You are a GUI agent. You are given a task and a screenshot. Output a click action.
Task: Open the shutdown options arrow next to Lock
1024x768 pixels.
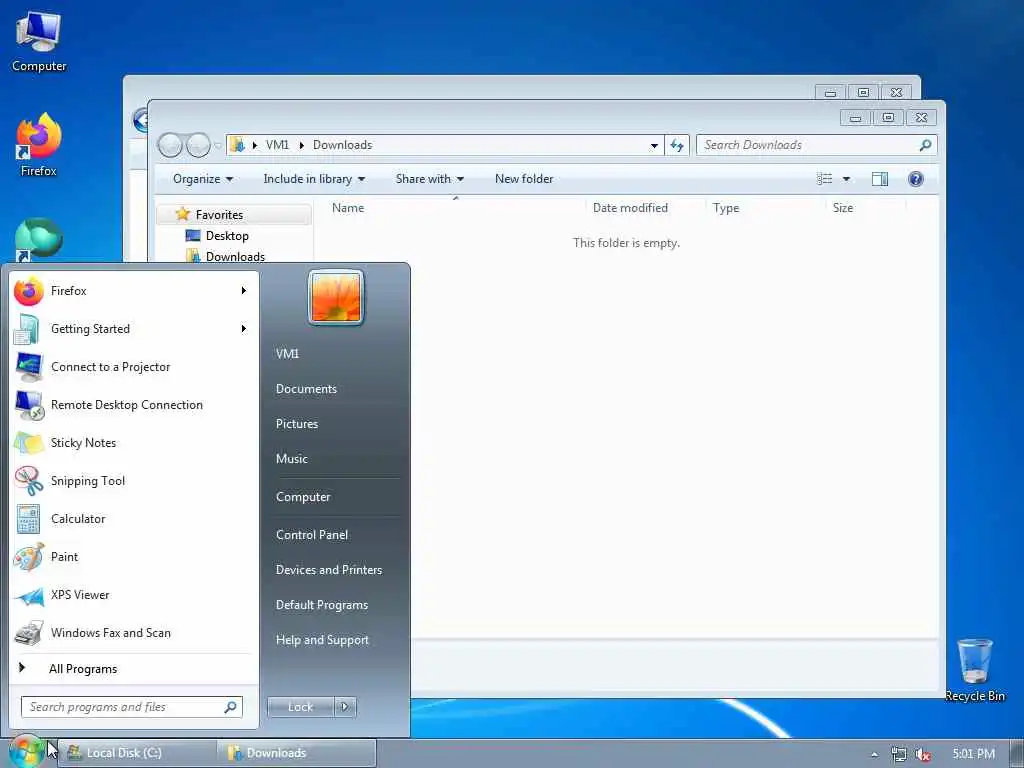point(345,707)
